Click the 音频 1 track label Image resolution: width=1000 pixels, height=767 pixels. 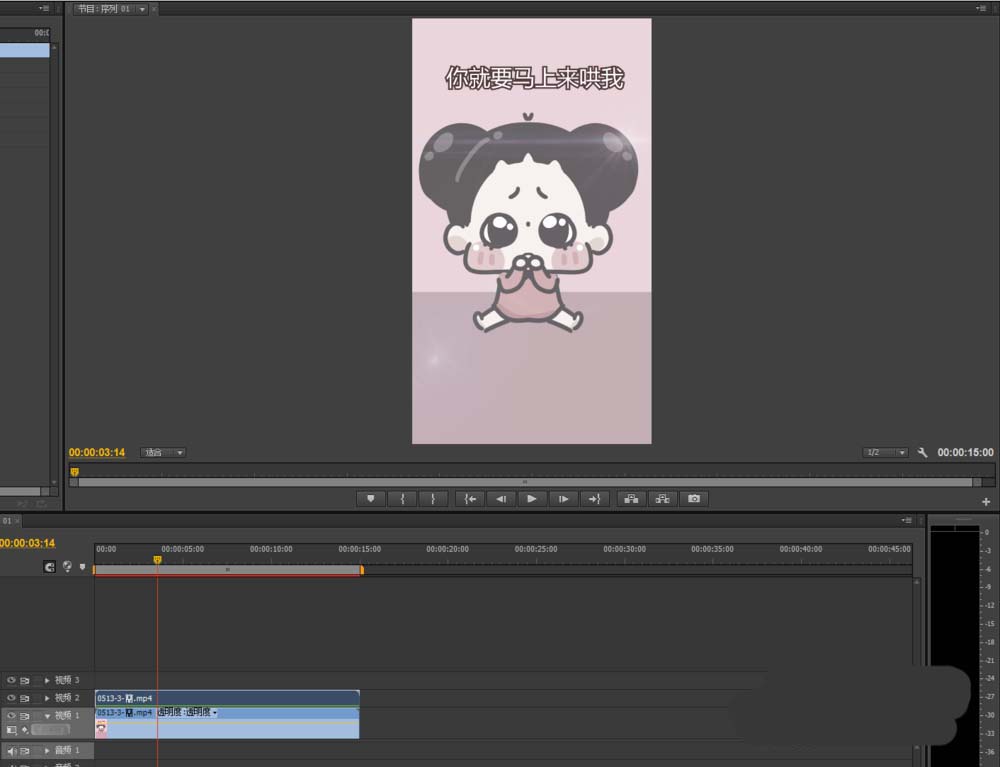66,751
